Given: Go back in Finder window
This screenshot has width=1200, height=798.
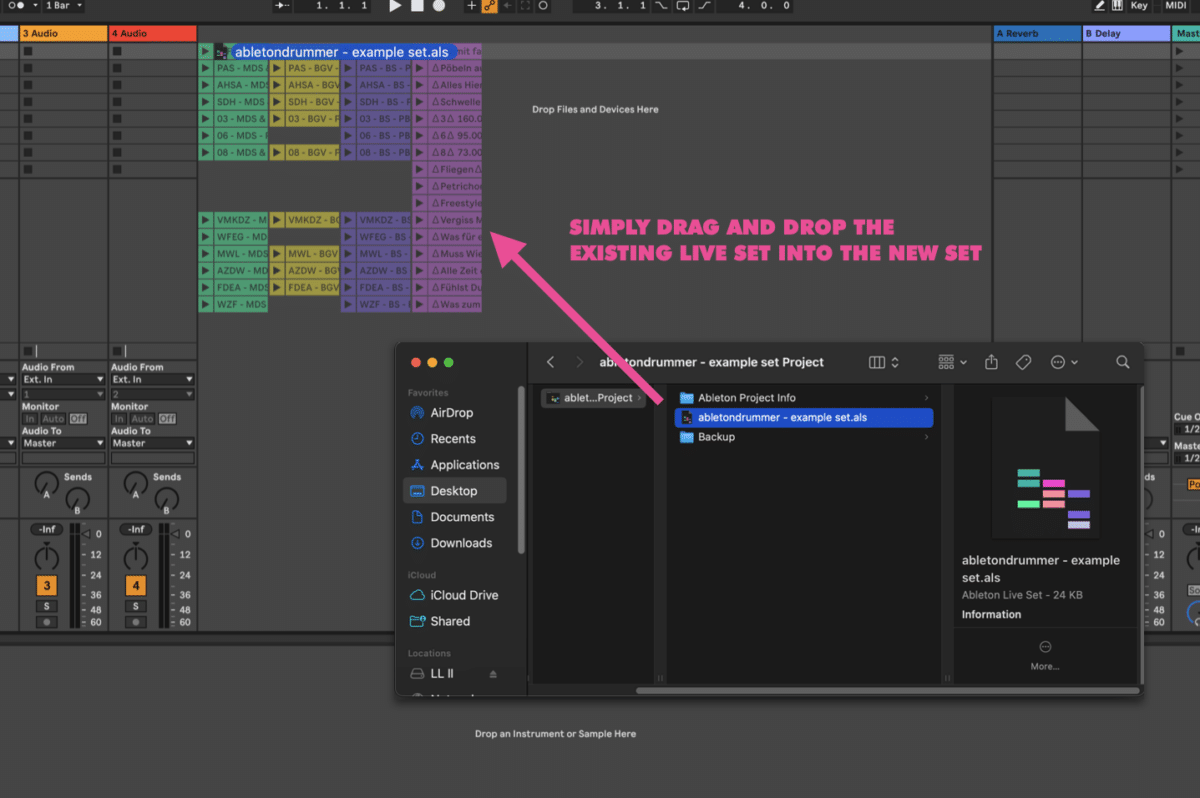Looking at the screenshot, I should coord(550,362).
